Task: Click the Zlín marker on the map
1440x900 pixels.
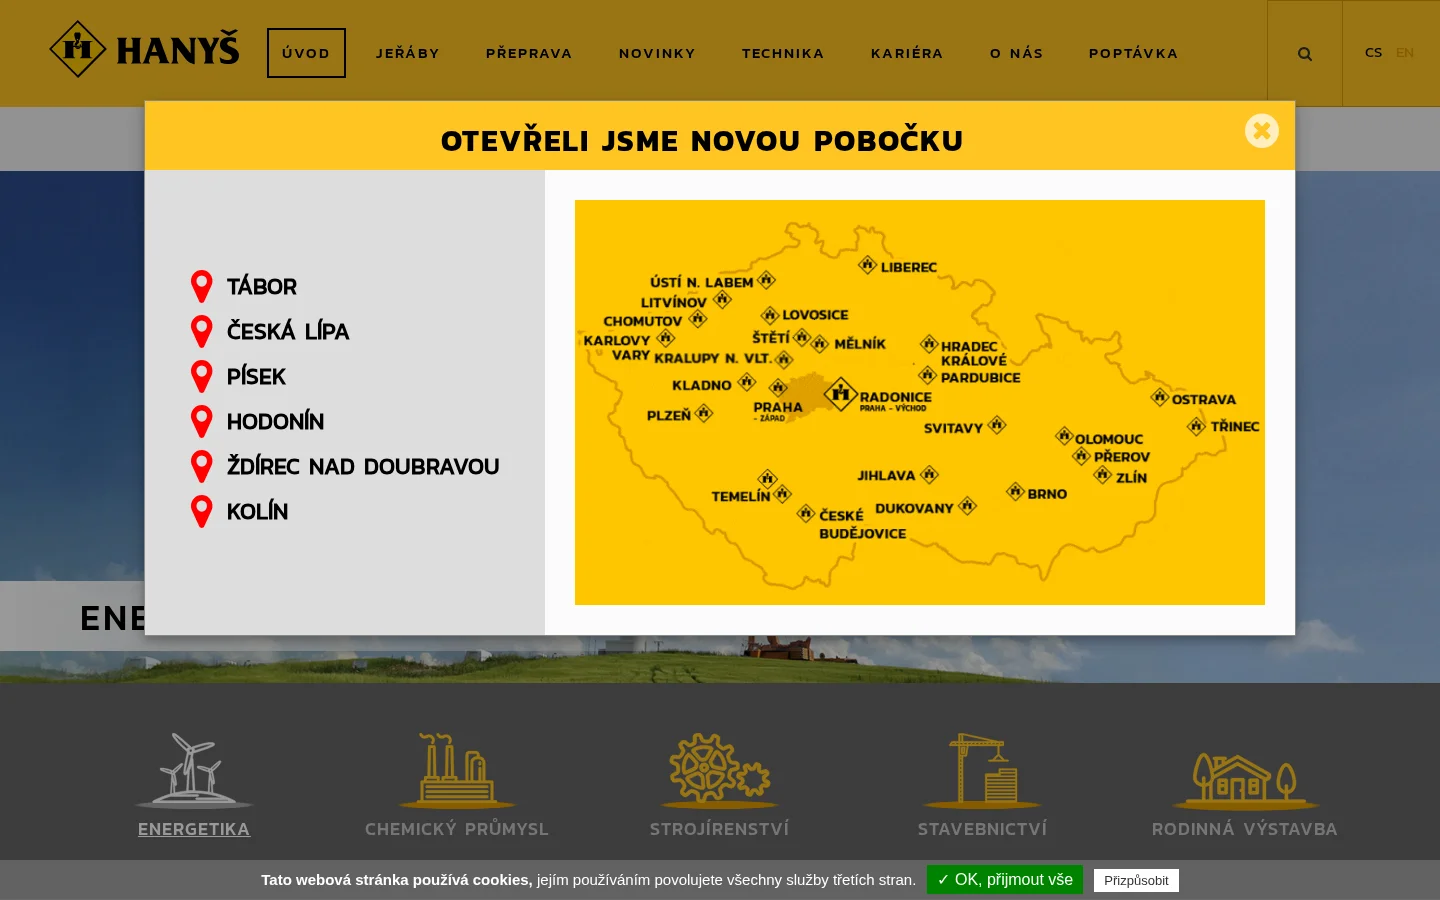Action: pos(1103,474)
